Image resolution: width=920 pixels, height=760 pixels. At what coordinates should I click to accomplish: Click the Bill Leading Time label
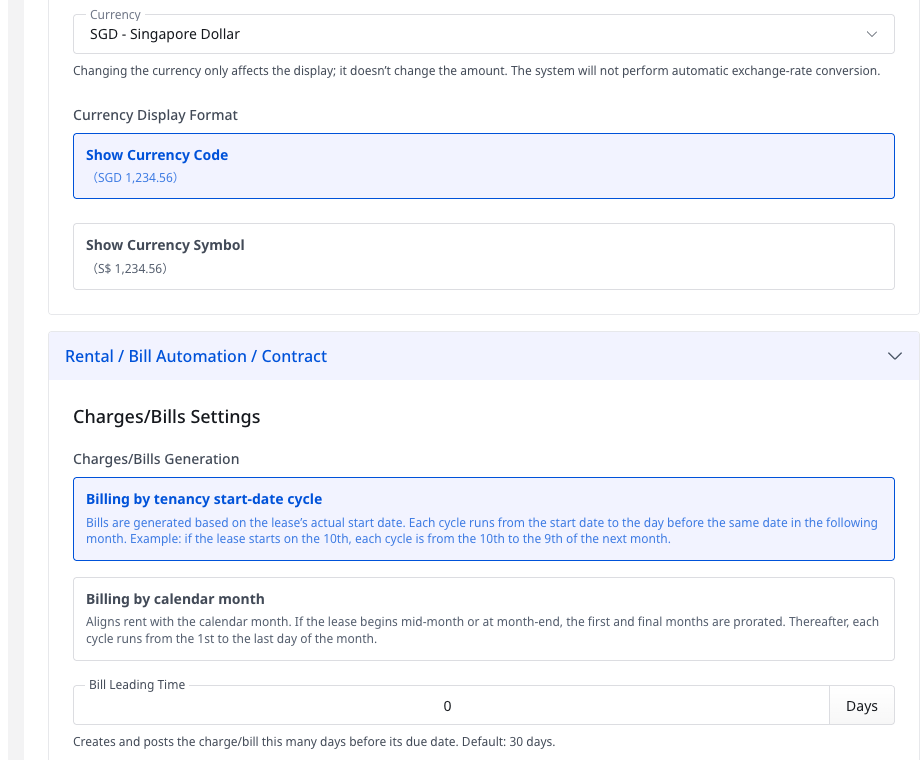click(137, 685)
